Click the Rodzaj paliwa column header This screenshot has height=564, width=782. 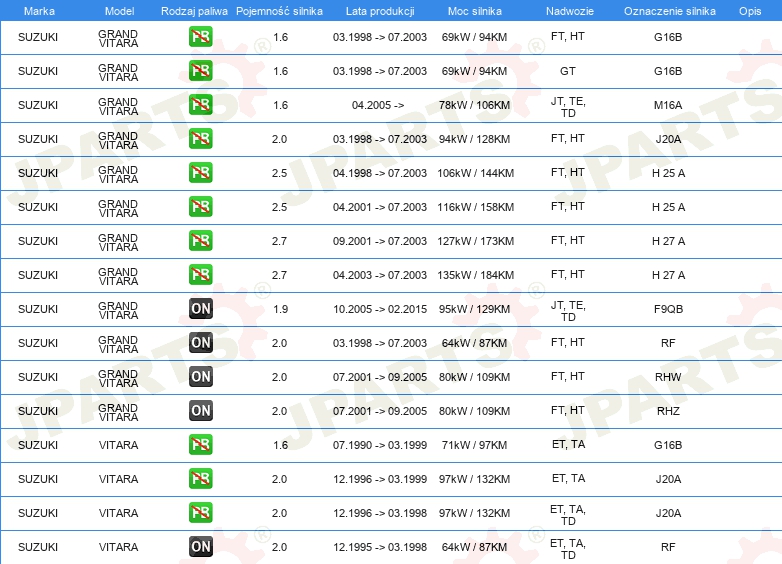point(194,11)
